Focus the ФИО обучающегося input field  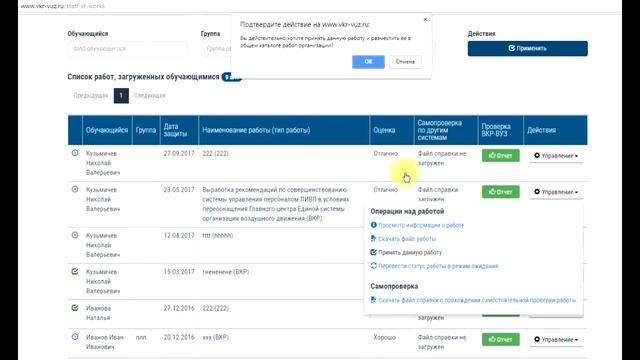(x=127, y=49)
